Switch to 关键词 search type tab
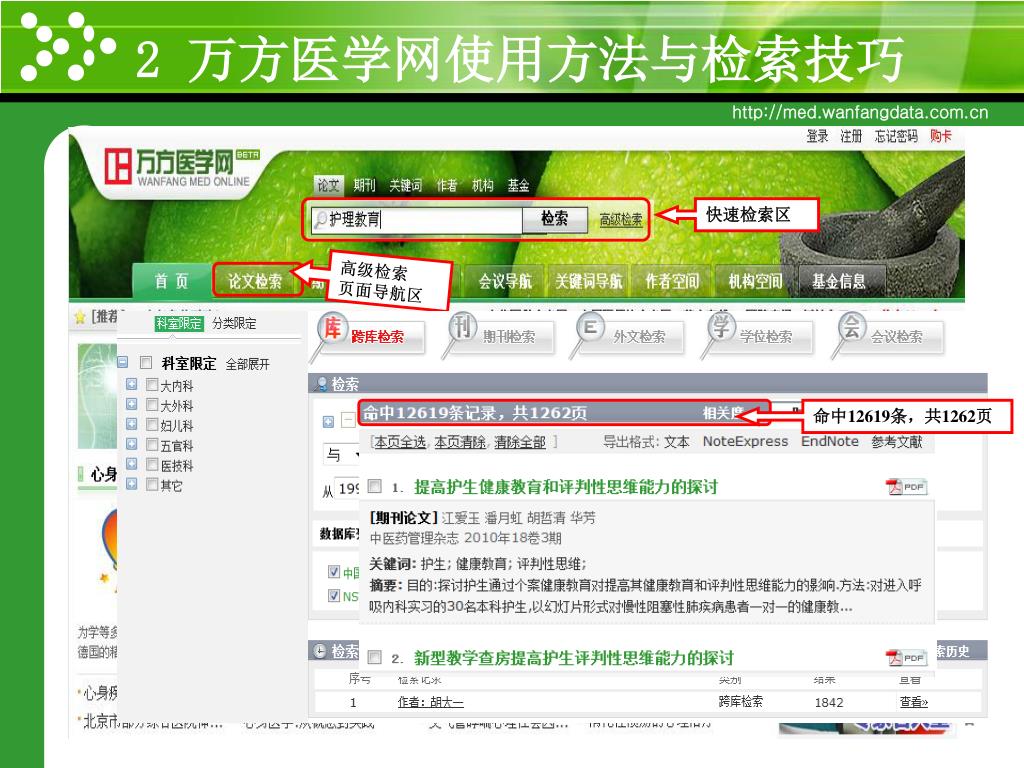Viewport: 1024px width, 768px height. (406, 185)
